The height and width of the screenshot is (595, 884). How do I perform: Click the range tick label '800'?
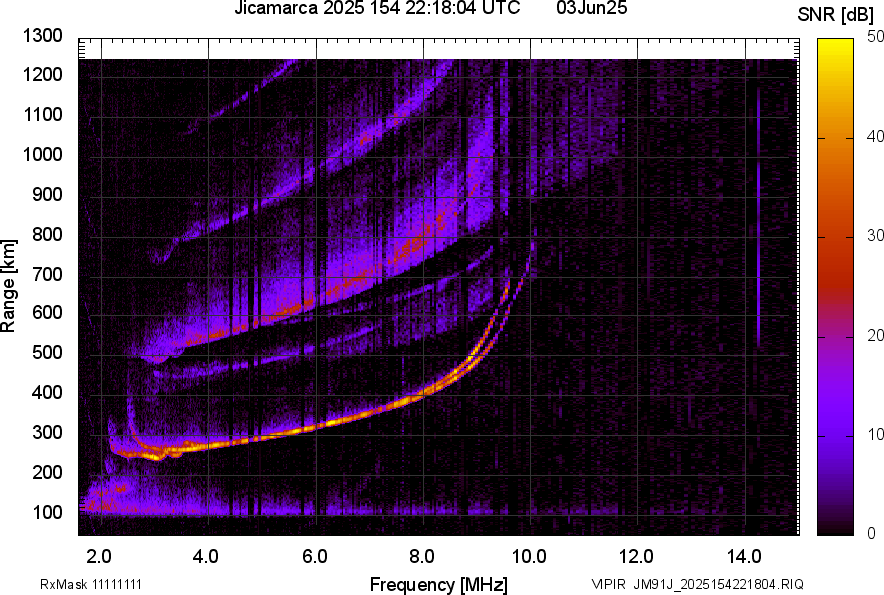coord(47,234)
